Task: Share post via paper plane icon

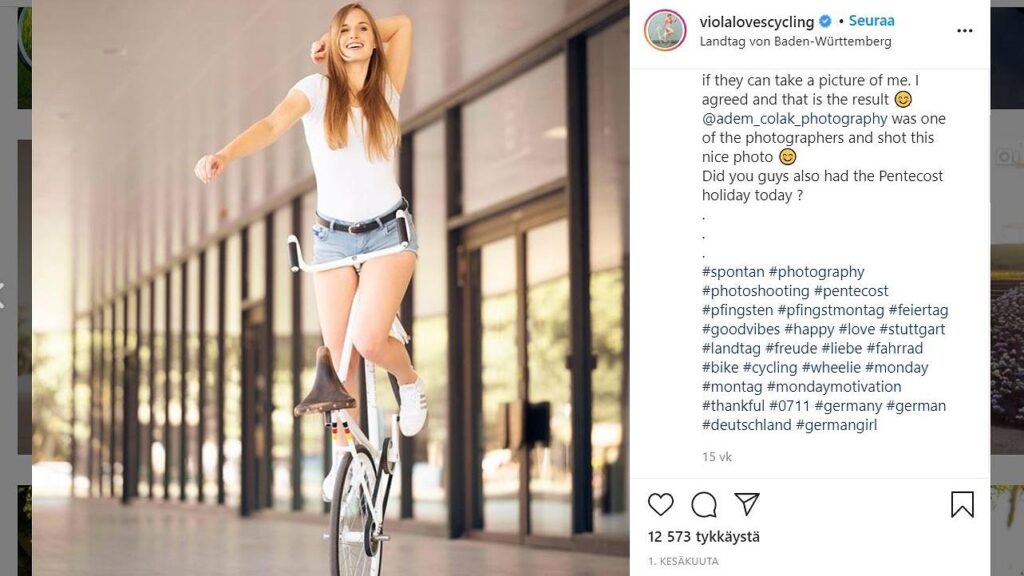Action: point(746,504)
